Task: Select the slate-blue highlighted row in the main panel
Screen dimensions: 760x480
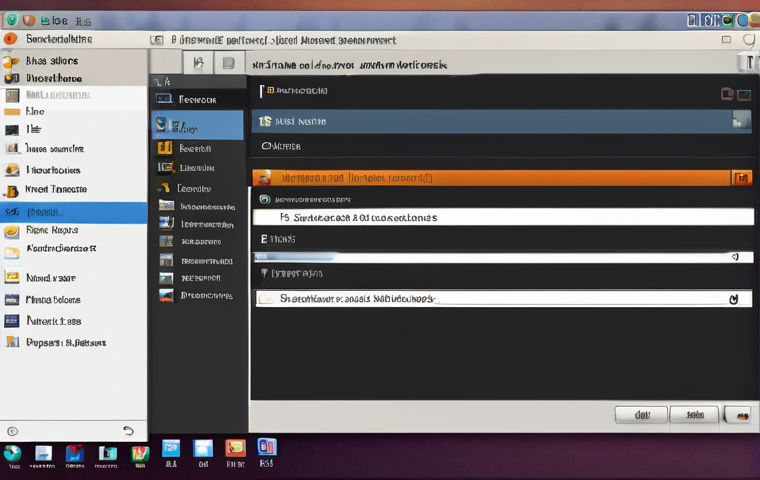Action: pyautogui.click(x=502, y=121)
